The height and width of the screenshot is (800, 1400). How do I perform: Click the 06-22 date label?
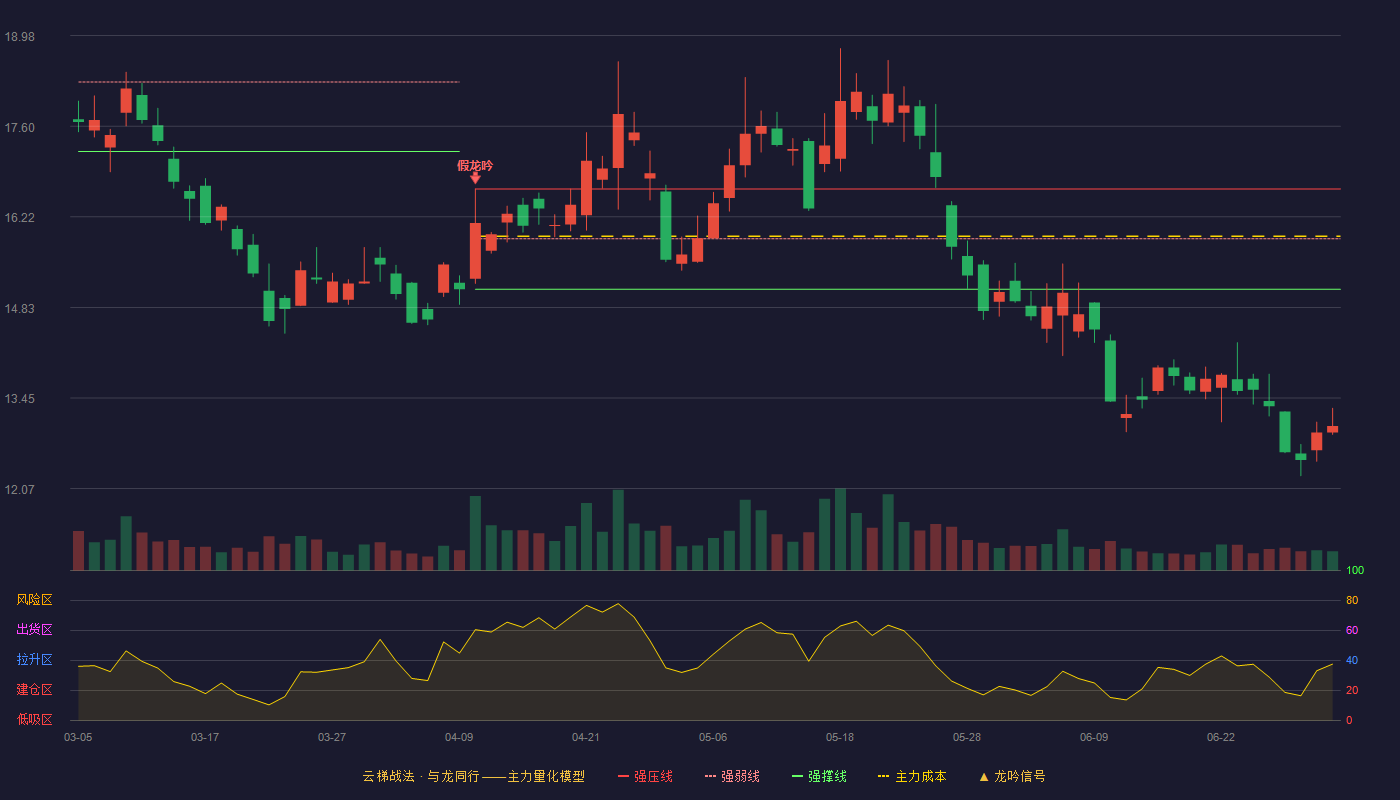click(1221, 737)
